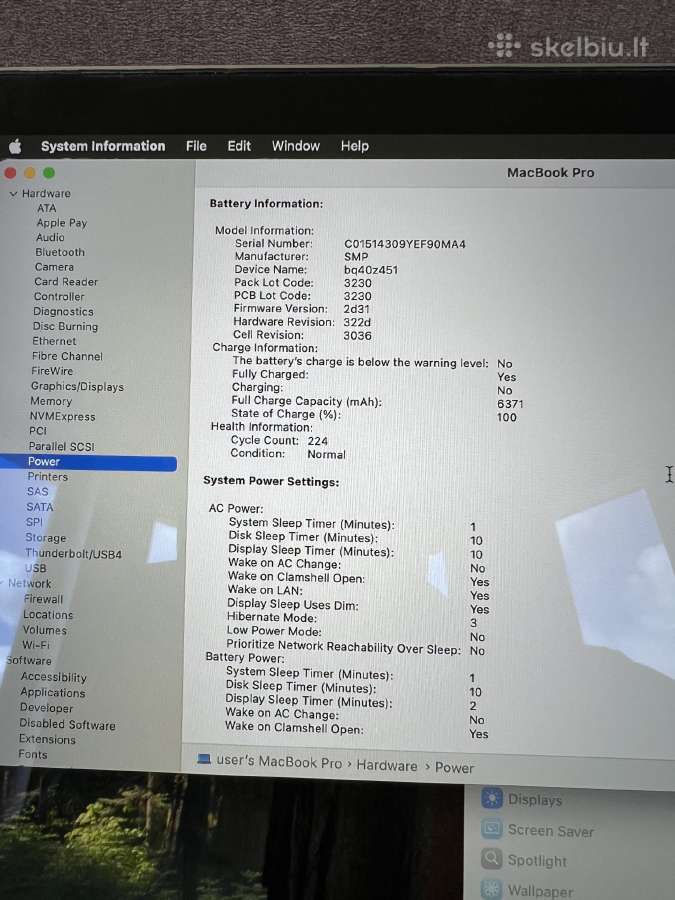675x900 pixels.
Task: Click Hardware in the path bar
Action: pos(387,766)
